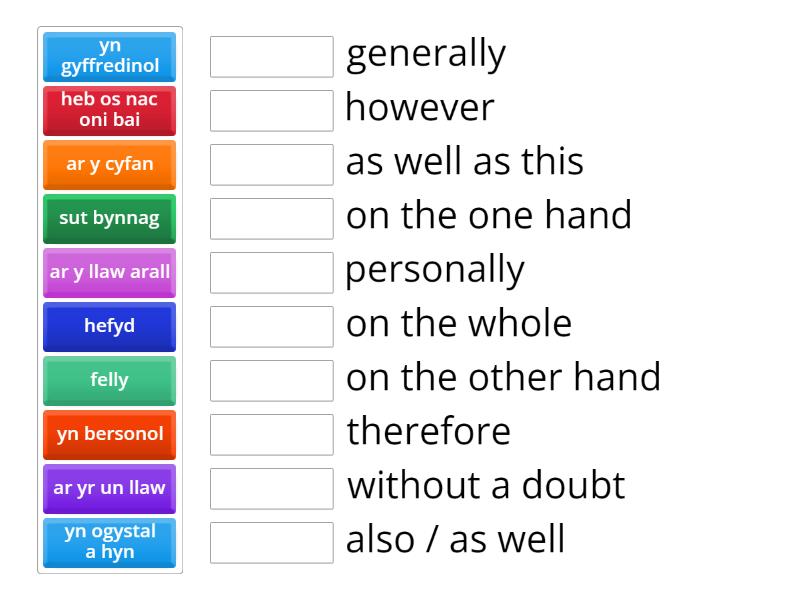Viewport: 800px width, 600px height.
Task: Click the 'also / as well' answer box
Action: pos(271,542)
